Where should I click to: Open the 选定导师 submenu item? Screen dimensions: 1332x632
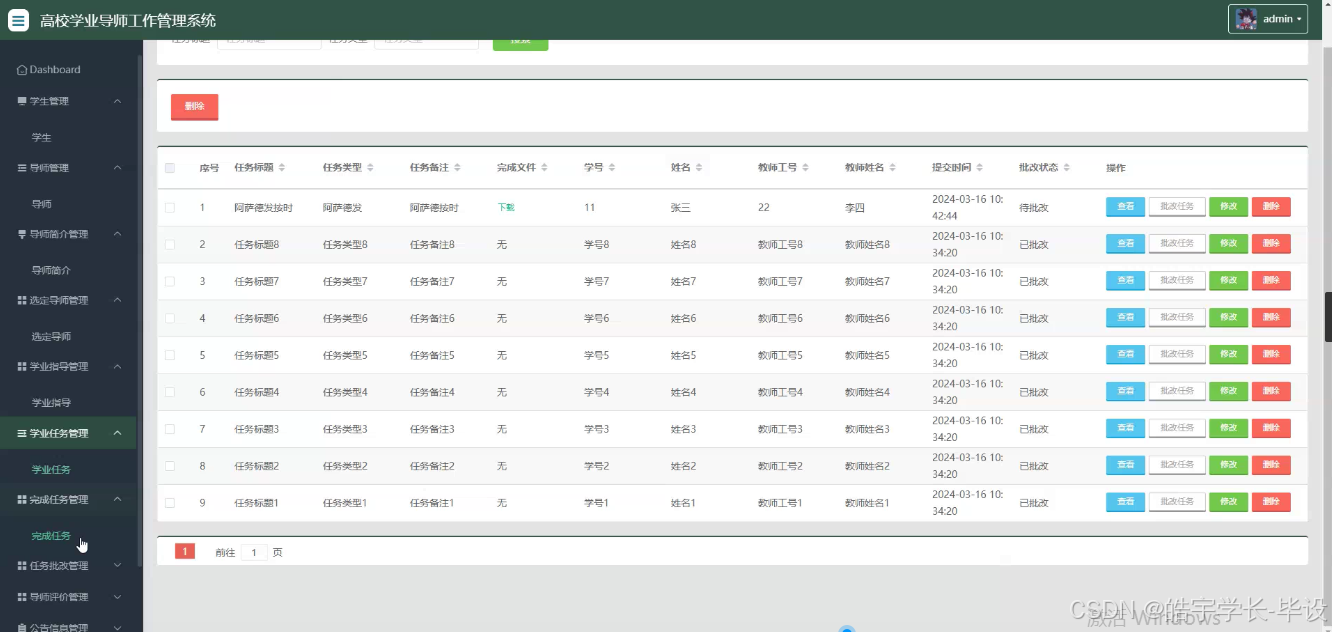[x=51, y=337]
